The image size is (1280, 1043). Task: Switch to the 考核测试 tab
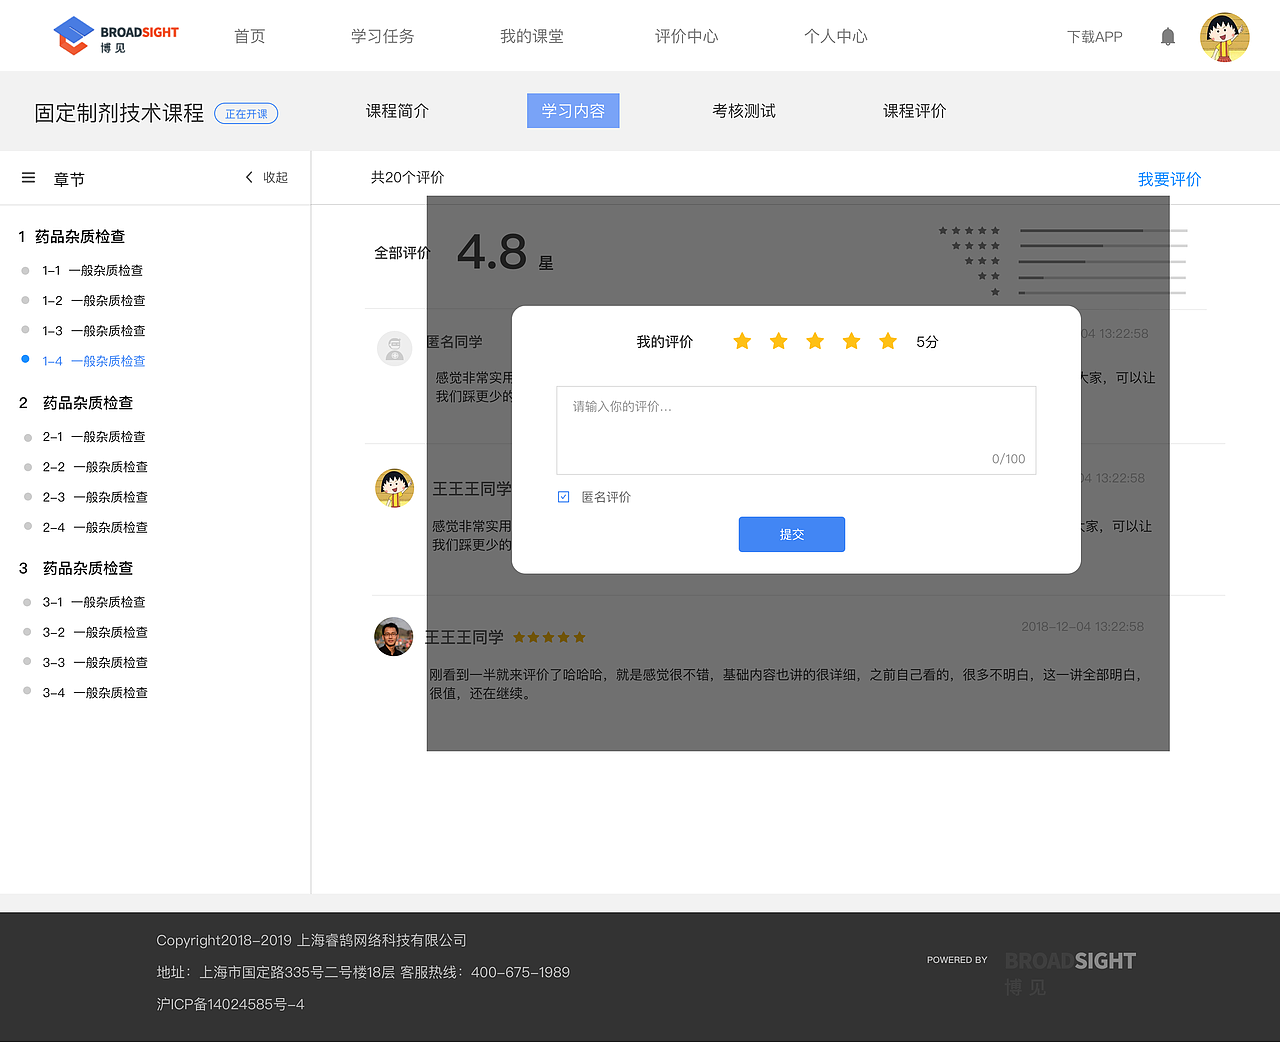click(x=744, y=111)
